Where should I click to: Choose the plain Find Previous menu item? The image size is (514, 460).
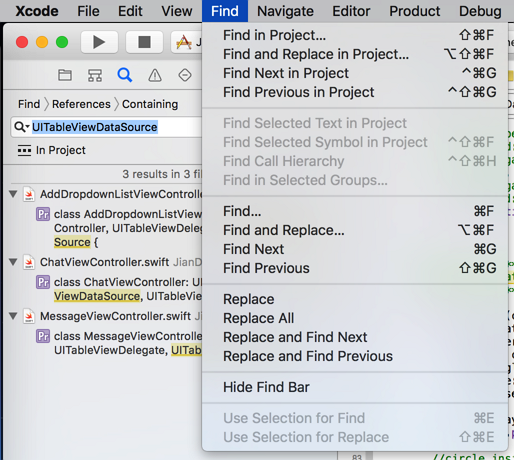[x=355, y=268]
